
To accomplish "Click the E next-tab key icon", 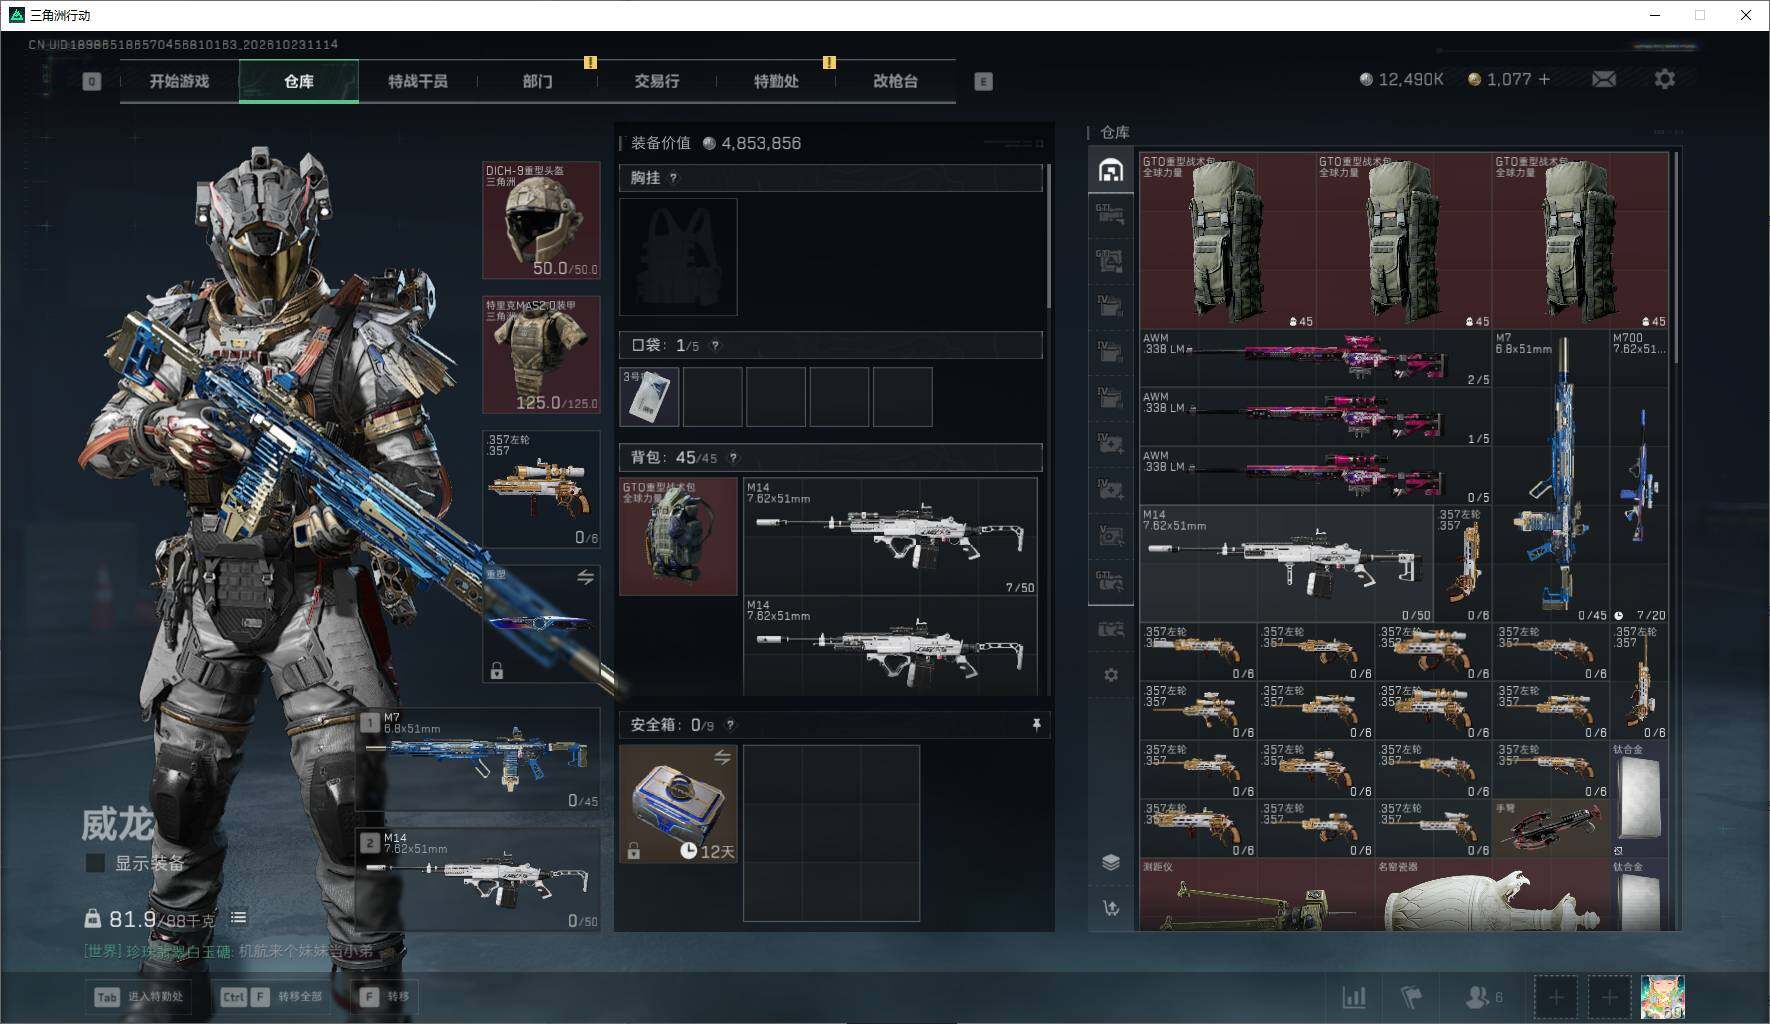I will point(983,81).
